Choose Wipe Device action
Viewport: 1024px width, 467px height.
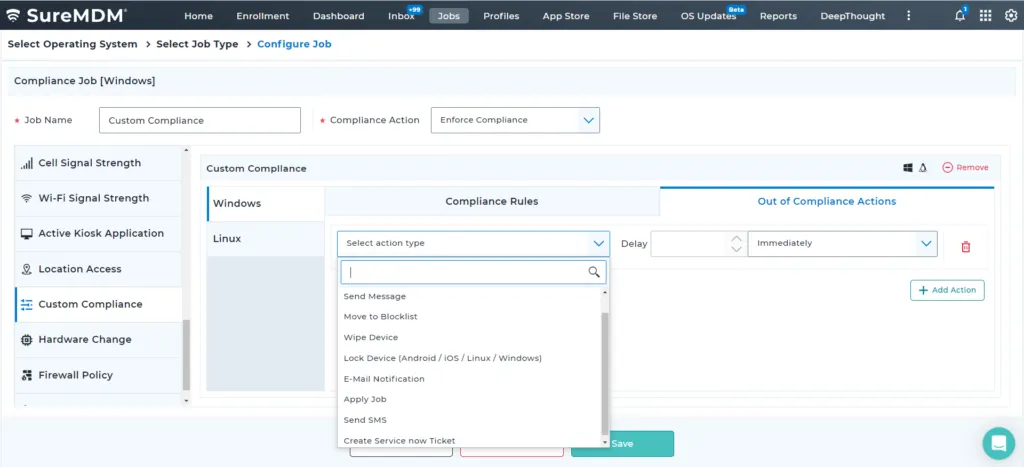coord(371,338)
